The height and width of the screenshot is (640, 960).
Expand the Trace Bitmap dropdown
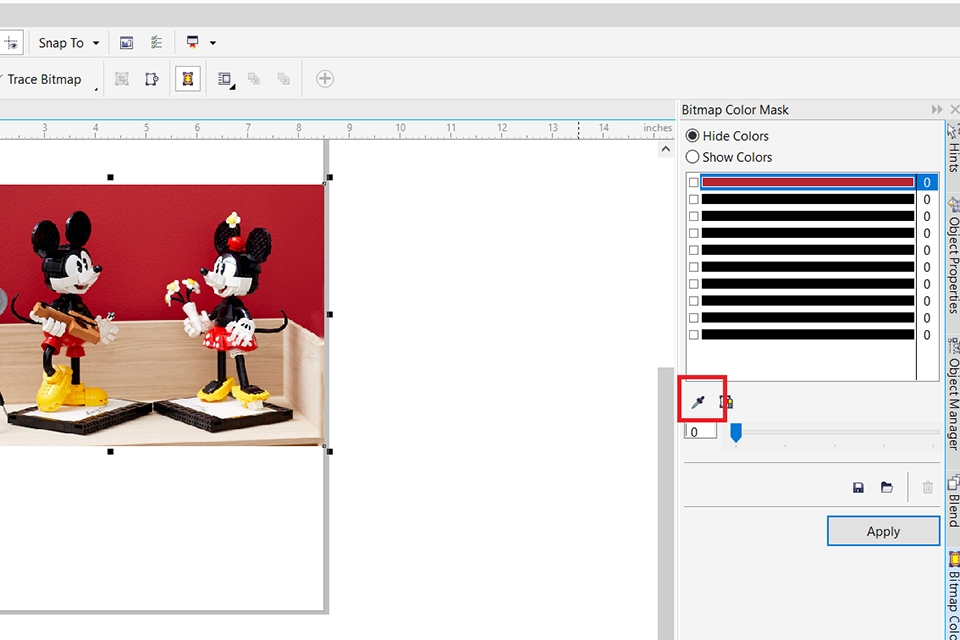[50, 80]
